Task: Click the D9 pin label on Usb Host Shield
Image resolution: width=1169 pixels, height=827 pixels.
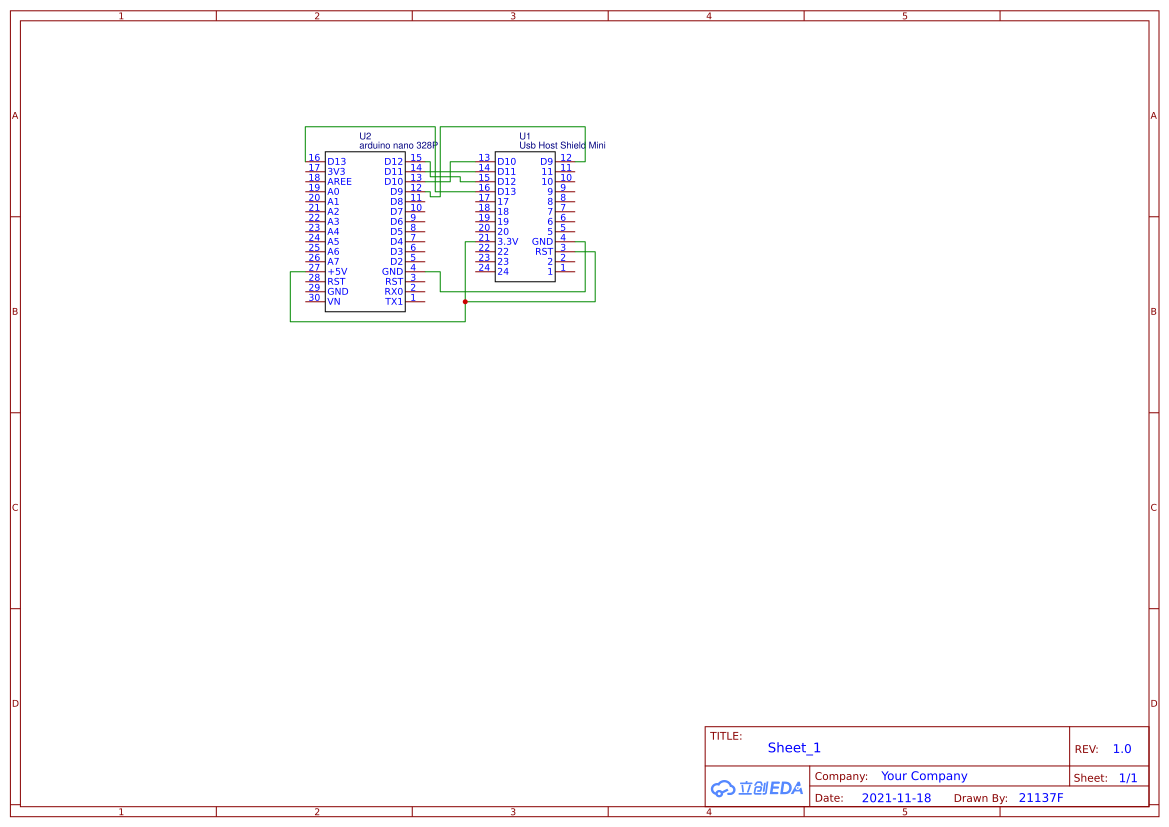Action: click(x=546, y=162)
